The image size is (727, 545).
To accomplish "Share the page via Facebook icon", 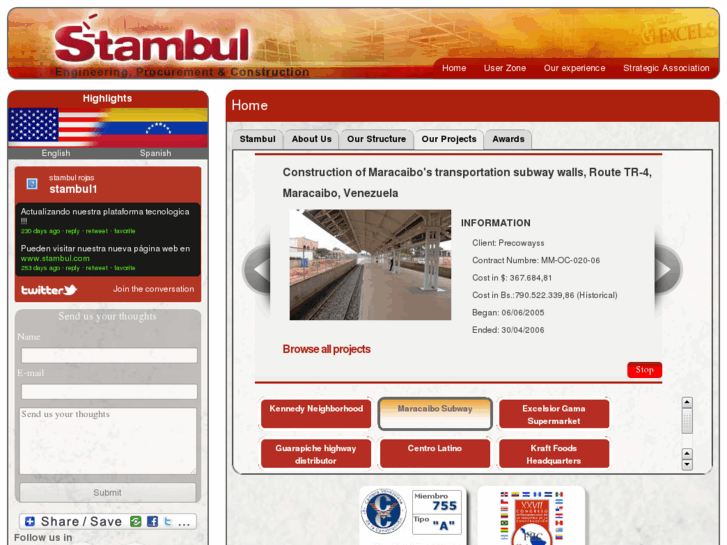I will point(152,521).
